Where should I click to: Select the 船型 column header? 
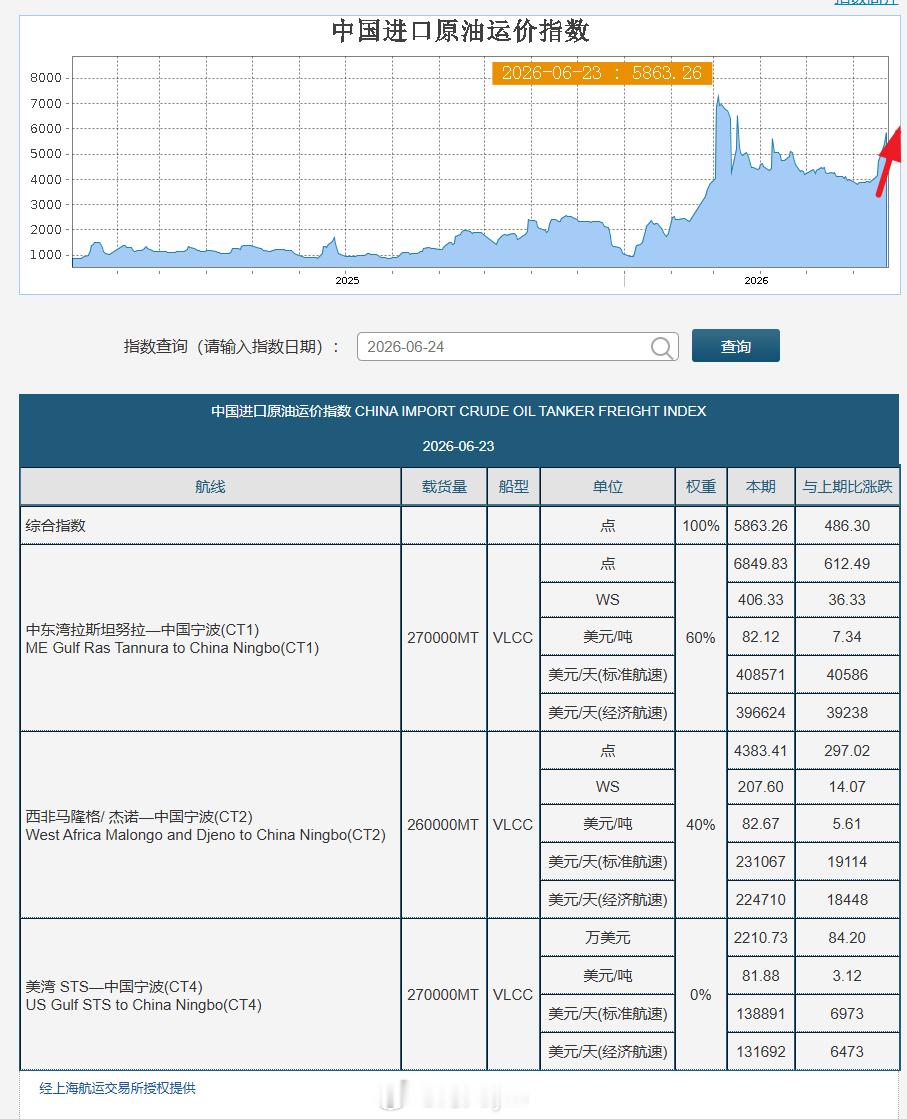click(513, 487)
